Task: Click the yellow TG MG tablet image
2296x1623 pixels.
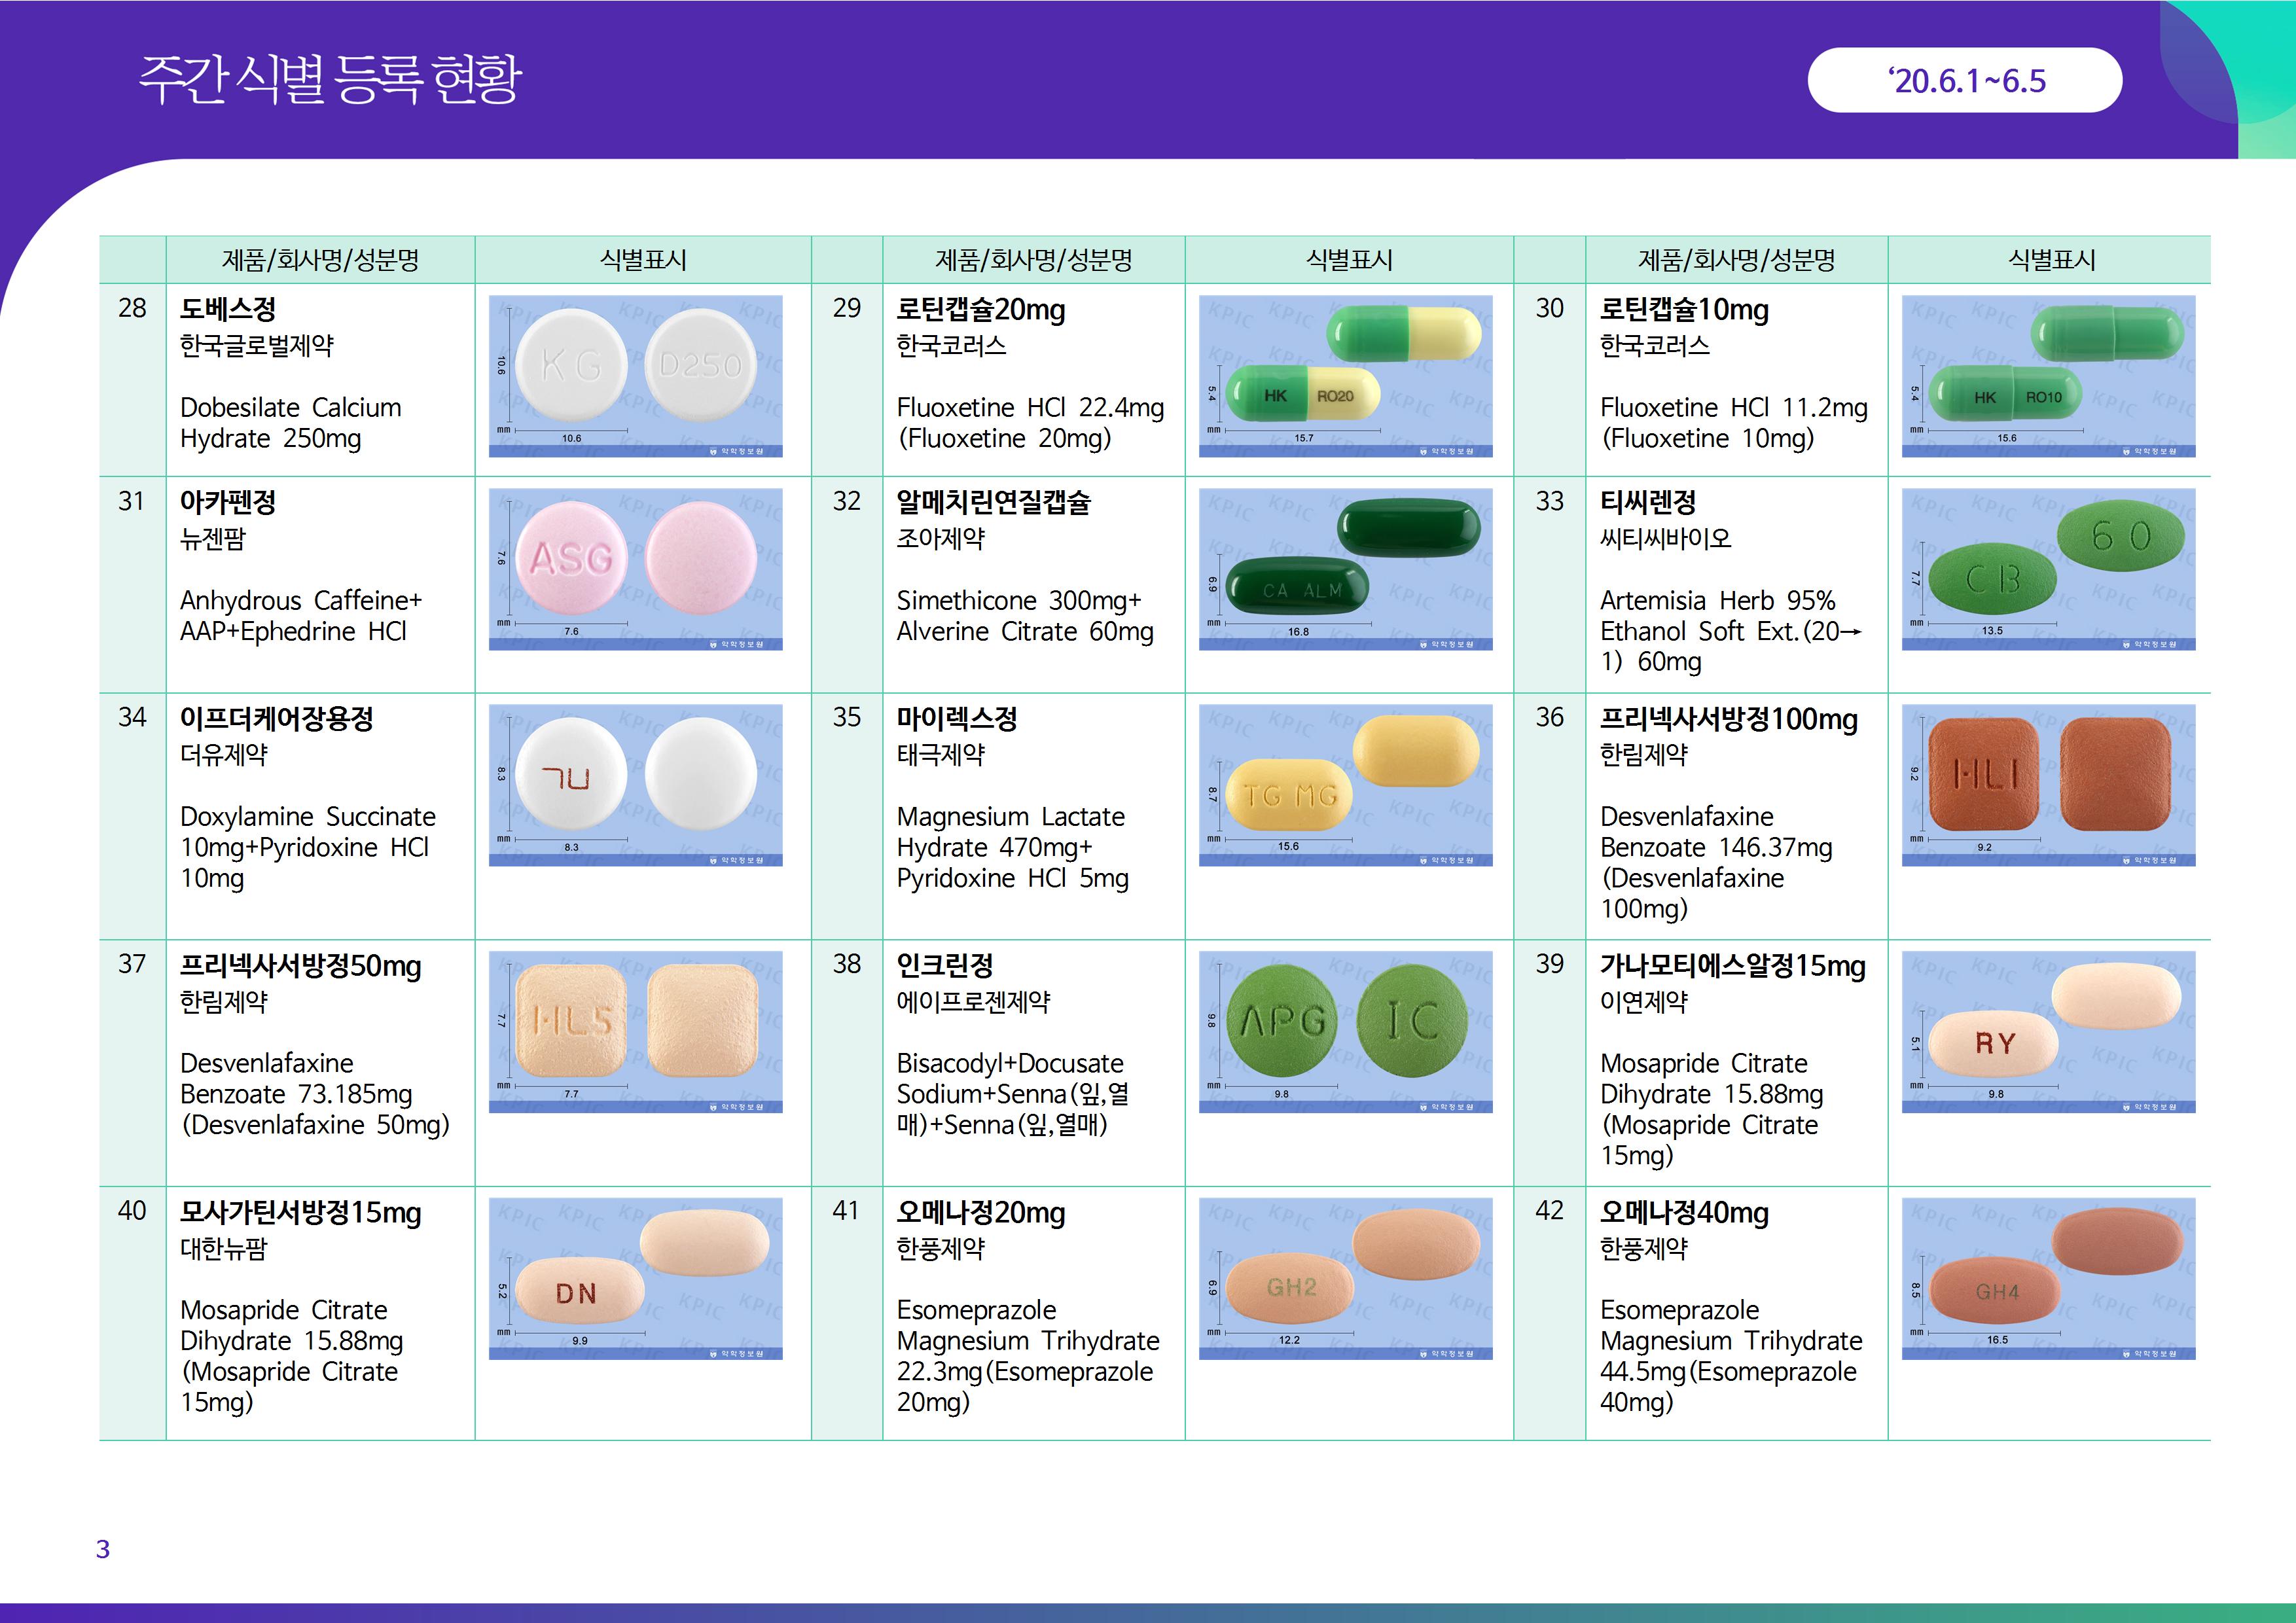Action: [1345, 784]
